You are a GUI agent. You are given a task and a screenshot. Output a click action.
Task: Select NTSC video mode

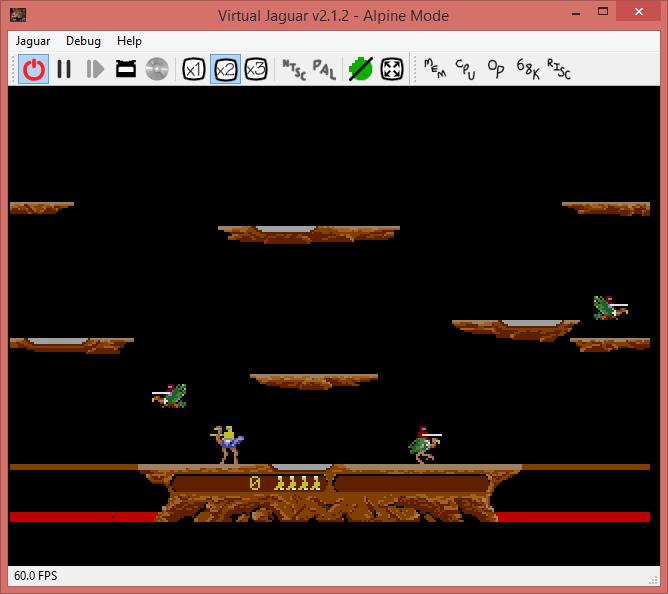coord(293,69)
